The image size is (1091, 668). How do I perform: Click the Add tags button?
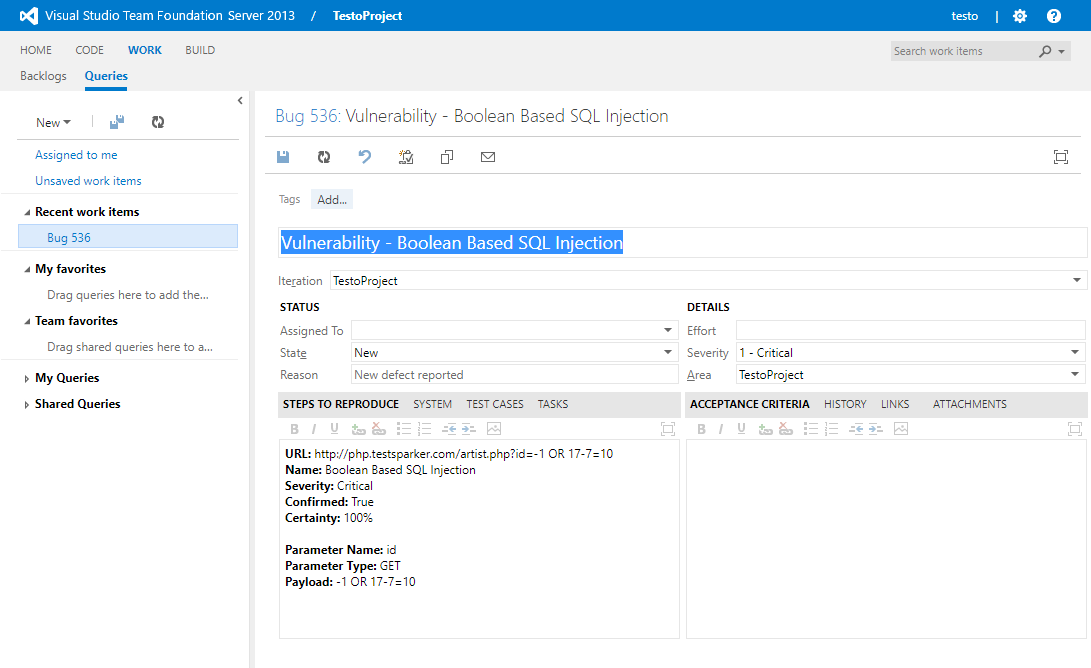(331, 199)
